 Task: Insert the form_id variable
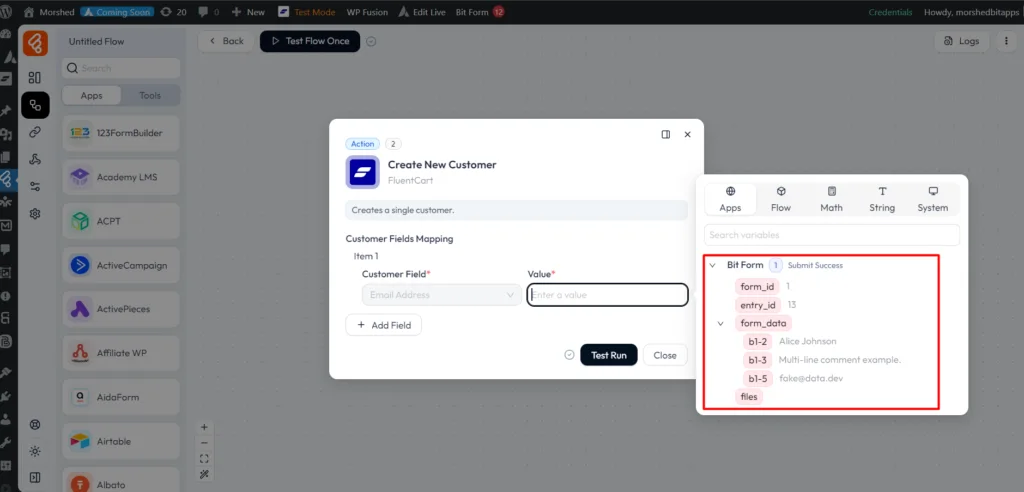point(757,286)
